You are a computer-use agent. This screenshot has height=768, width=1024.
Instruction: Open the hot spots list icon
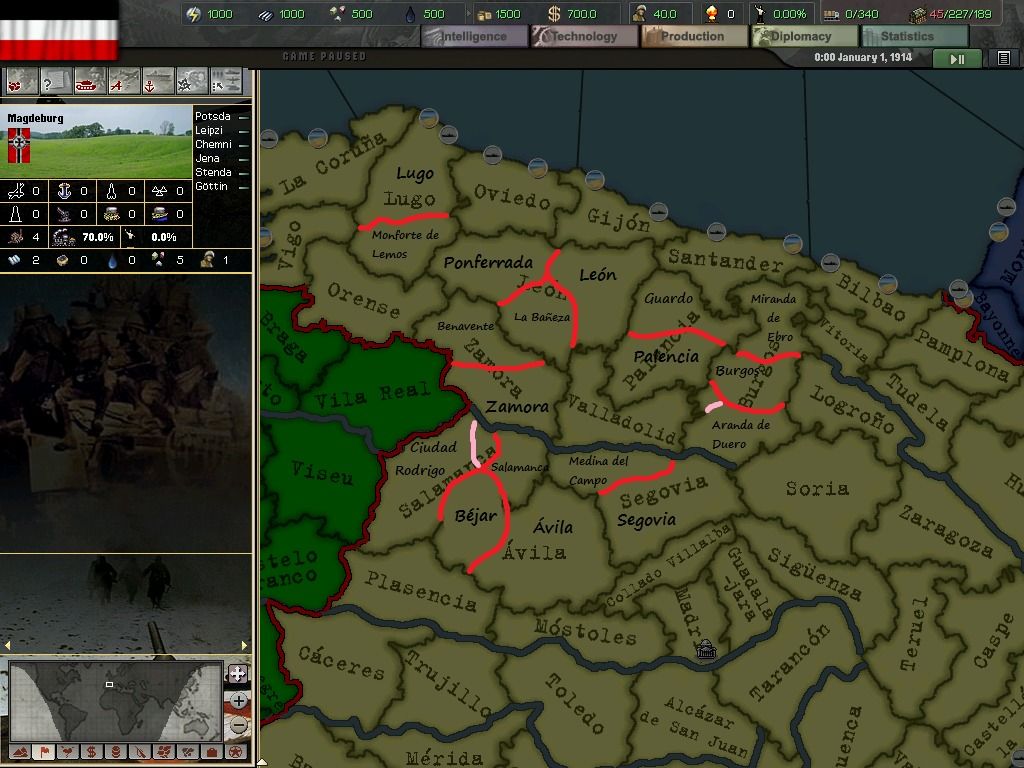[x=22, y=82]
